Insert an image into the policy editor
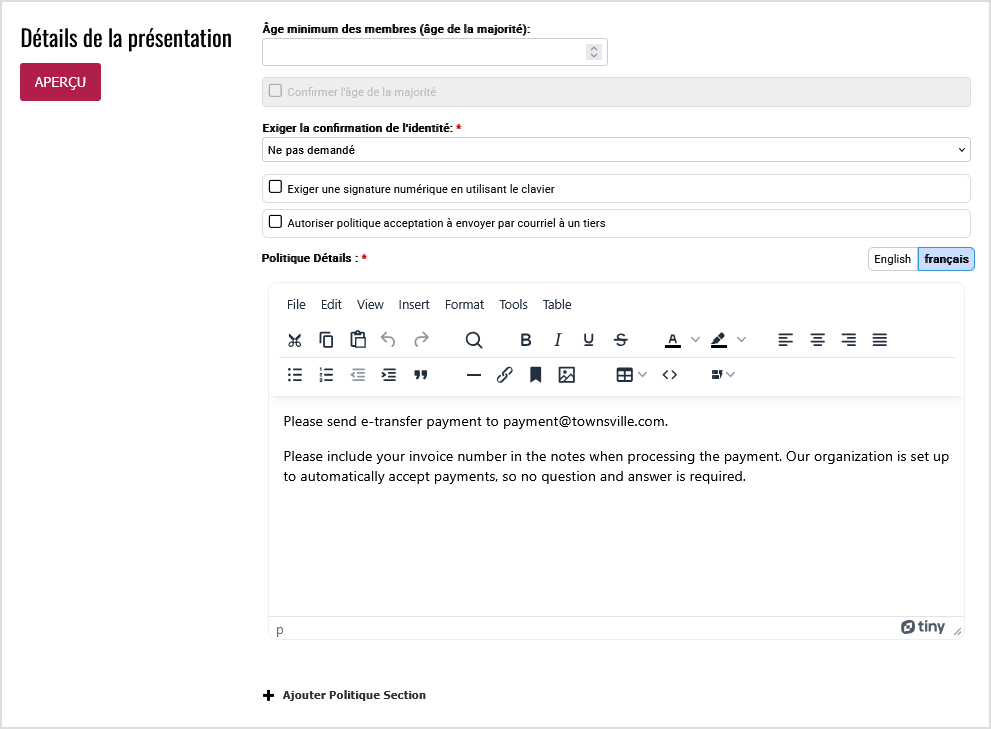991x729 pixels. point(567,375)
